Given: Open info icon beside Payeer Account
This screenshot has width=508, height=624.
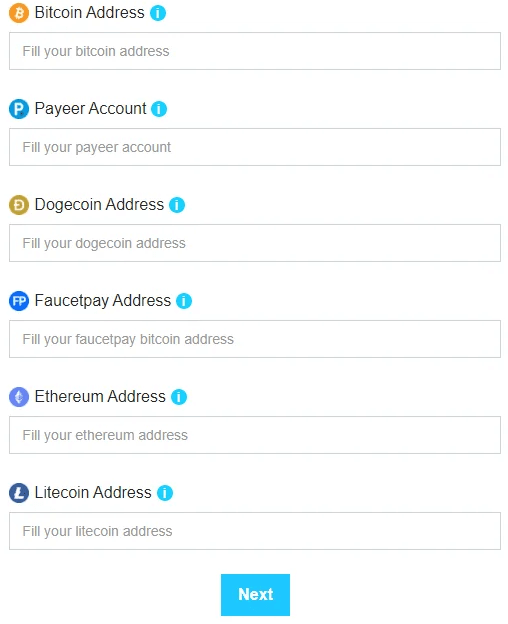Looking at the screenshot, I should pyautogui.click(x=159, y=109).
